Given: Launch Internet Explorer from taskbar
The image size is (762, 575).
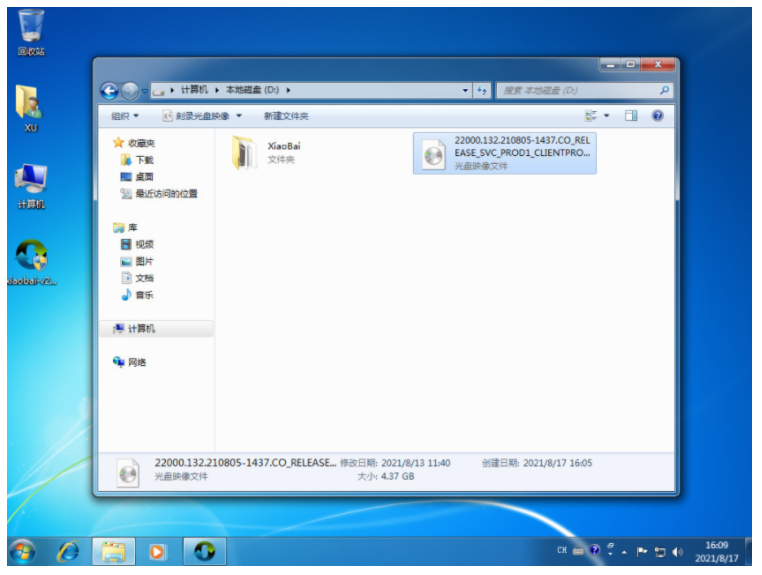Looking at the screenshot, I should (68, 551).
